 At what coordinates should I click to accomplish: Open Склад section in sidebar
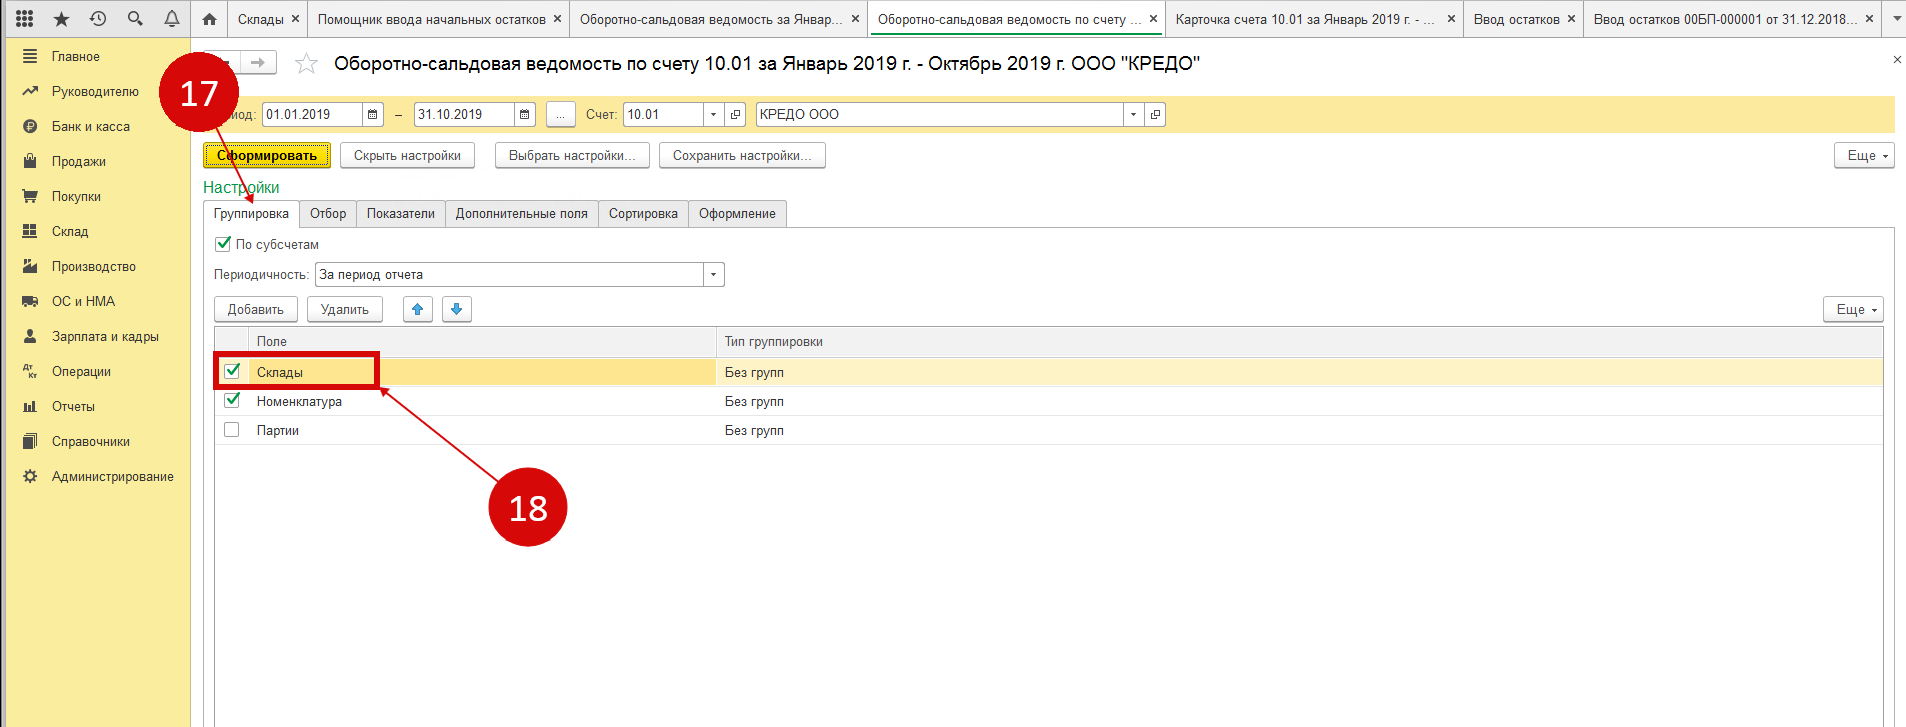coord(70,232)
